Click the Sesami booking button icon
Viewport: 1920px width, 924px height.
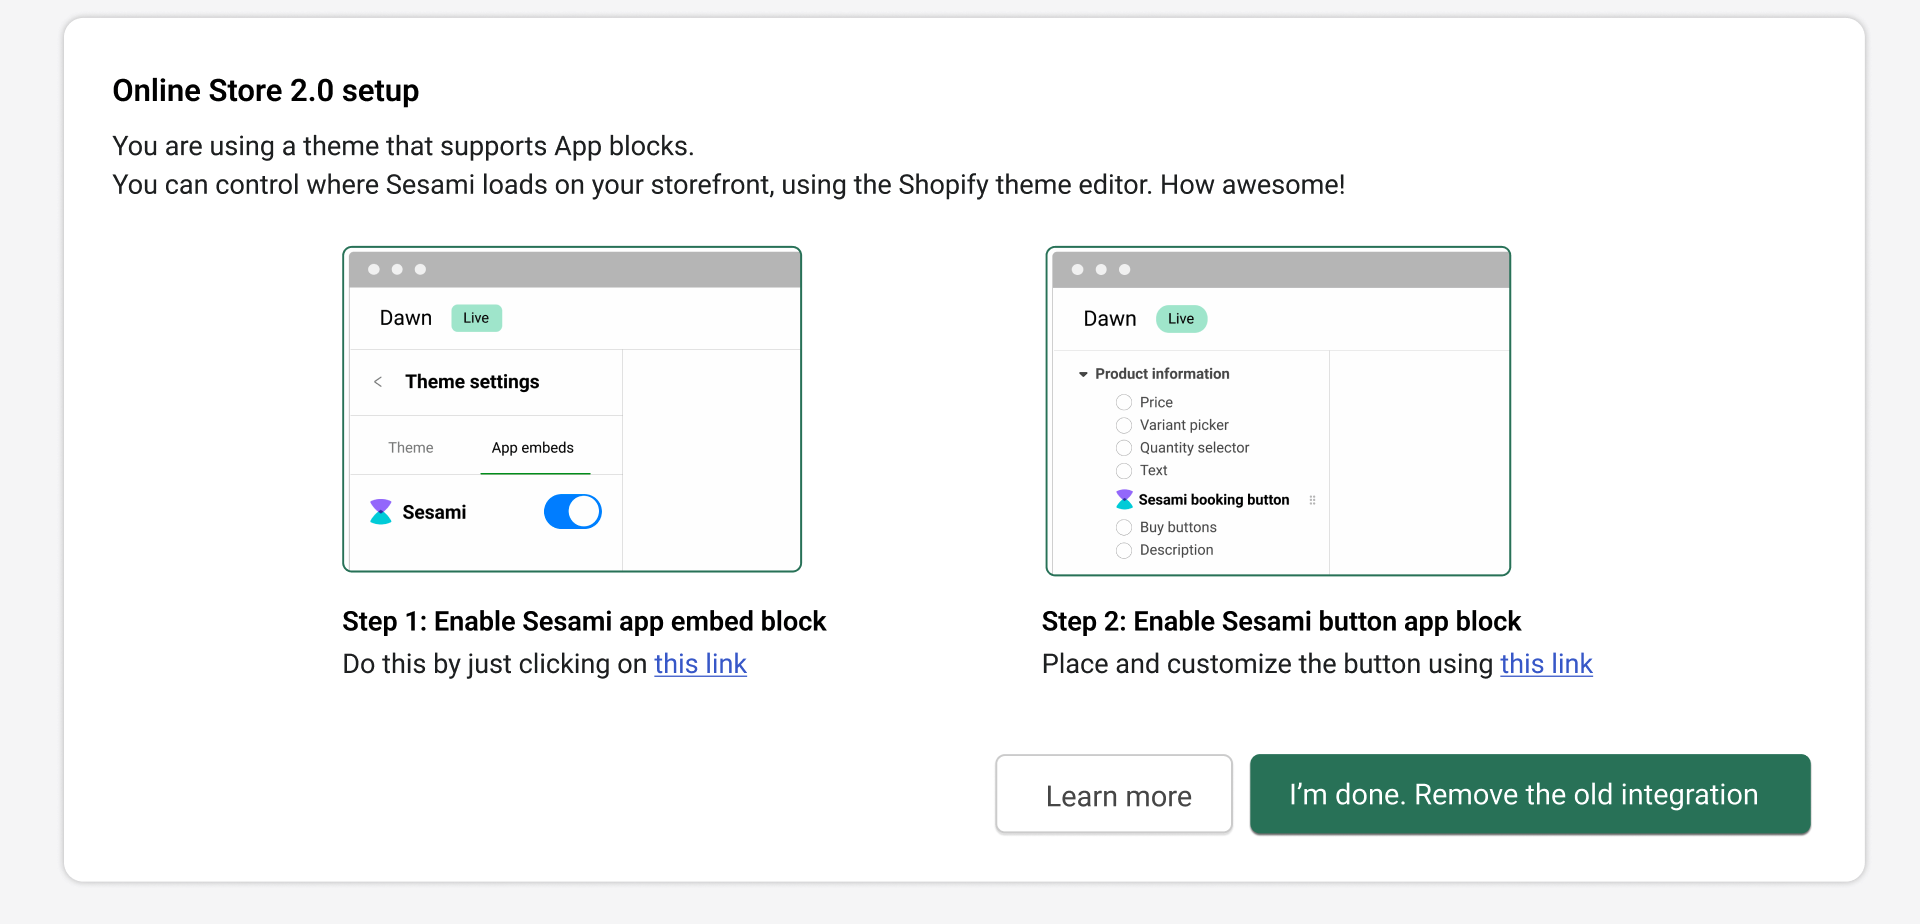pos(1125,499)
